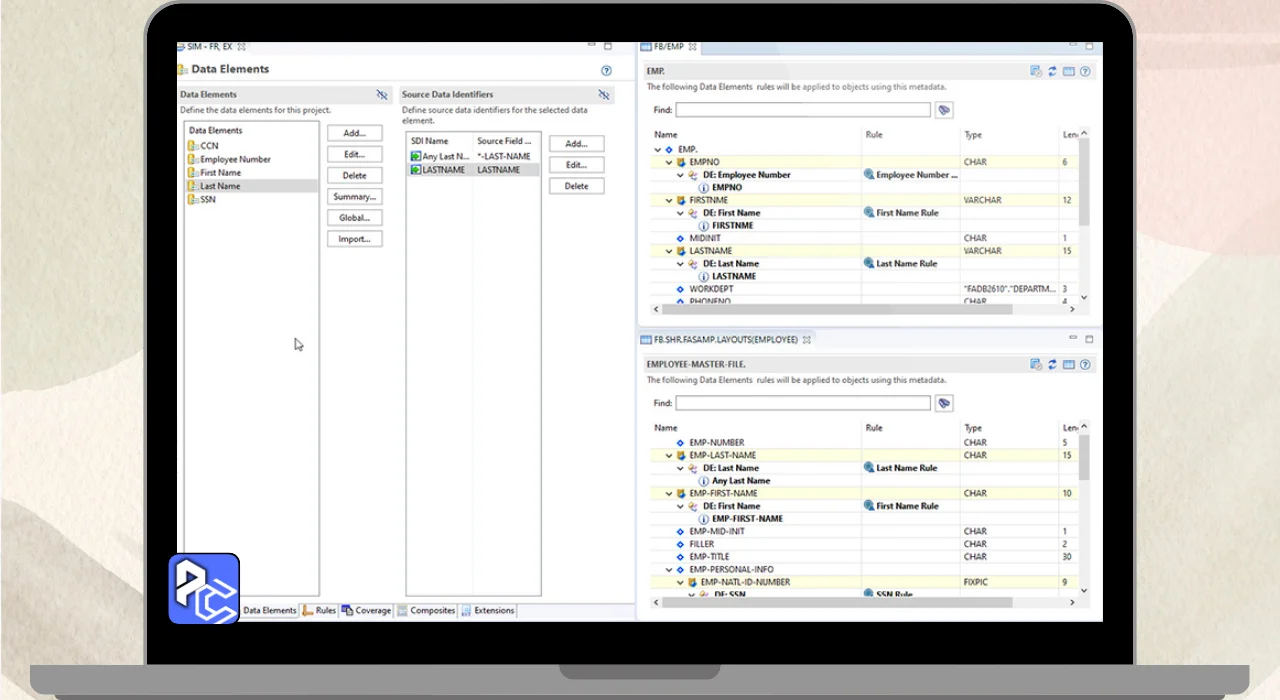Screen dimensions: 1280x700
Task: Collapse the EMP-PERSONAL-INFO tree node
Action: tap(669, 570)
